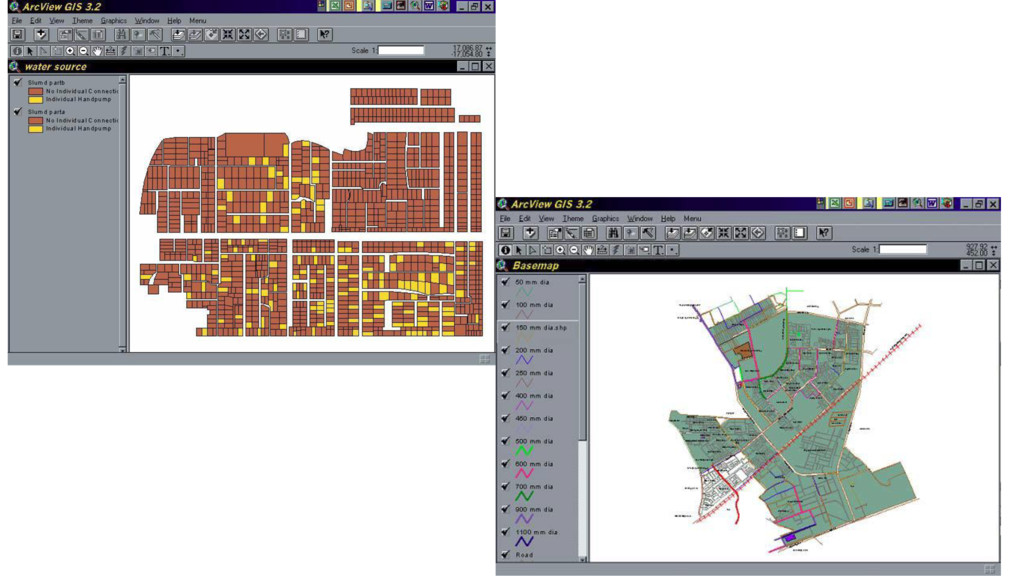
Task: Click green line symbol of 500 mm dia
Action: coord(524,451)
